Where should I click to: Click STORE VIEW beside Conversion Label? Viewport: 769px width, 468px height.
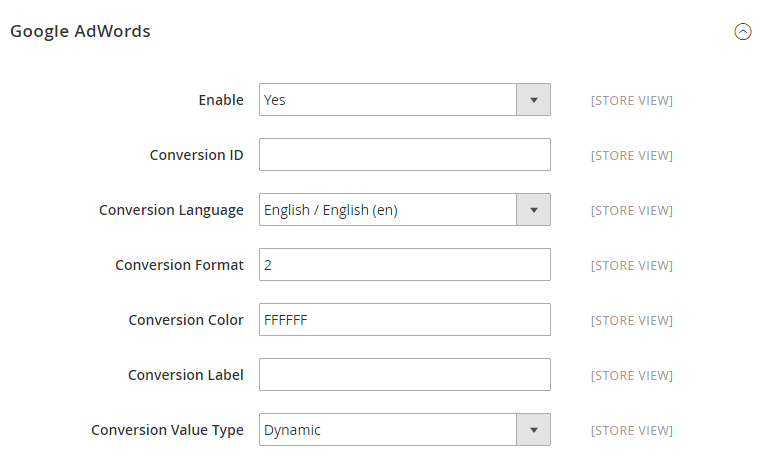point(632,375)
